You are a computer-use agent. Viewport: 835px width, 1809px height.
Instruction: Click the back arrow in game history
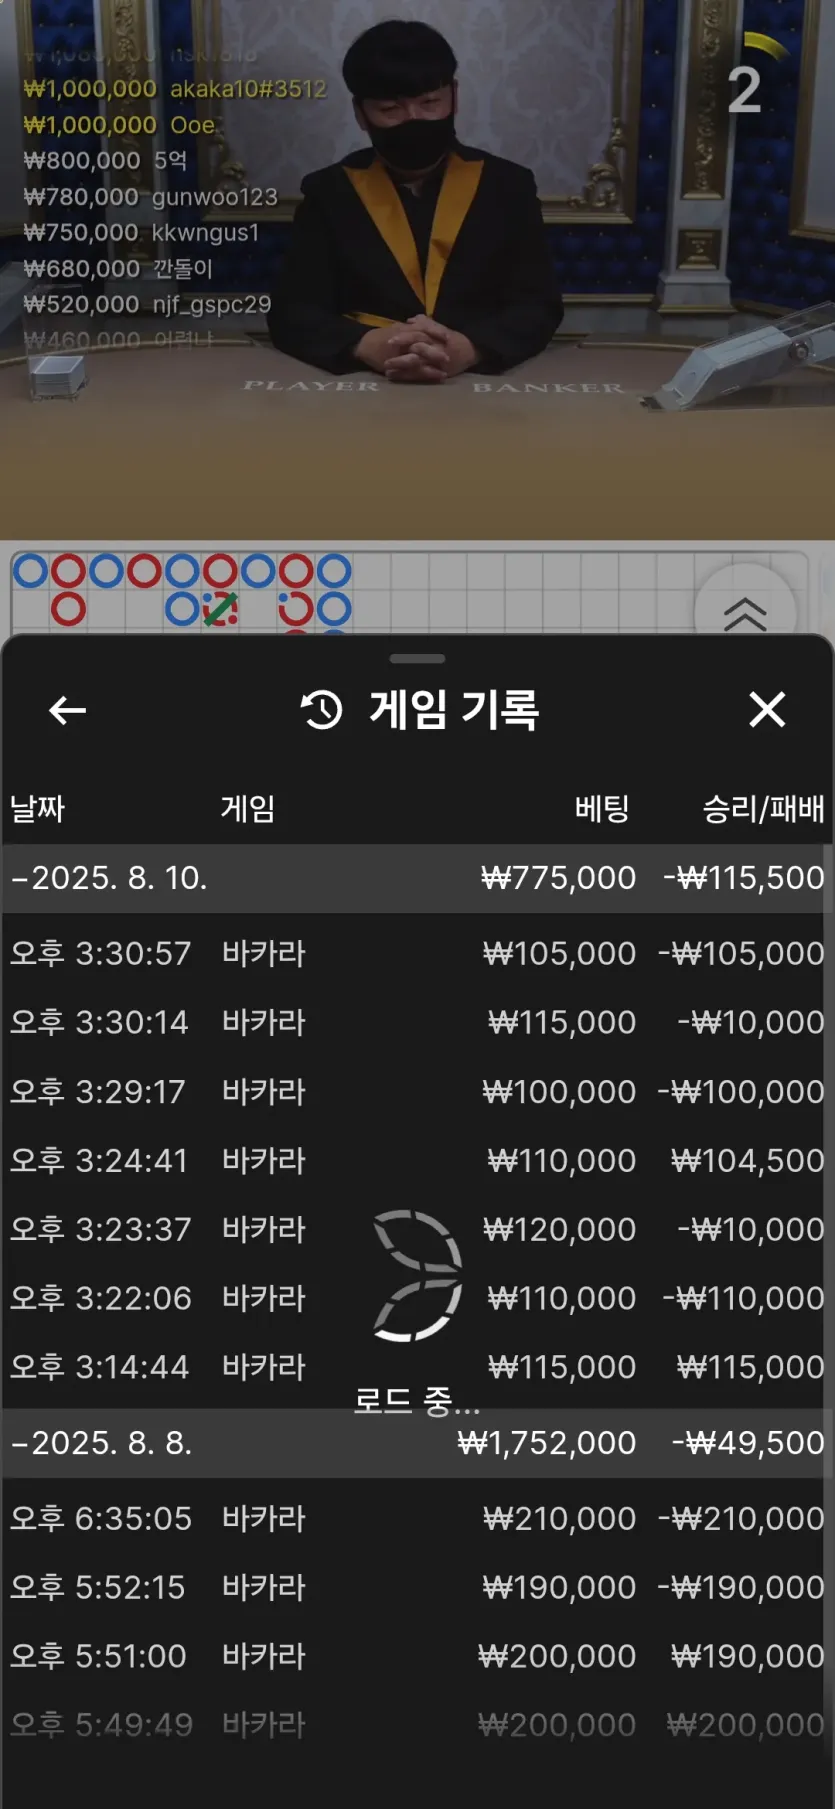coord(67,711)
